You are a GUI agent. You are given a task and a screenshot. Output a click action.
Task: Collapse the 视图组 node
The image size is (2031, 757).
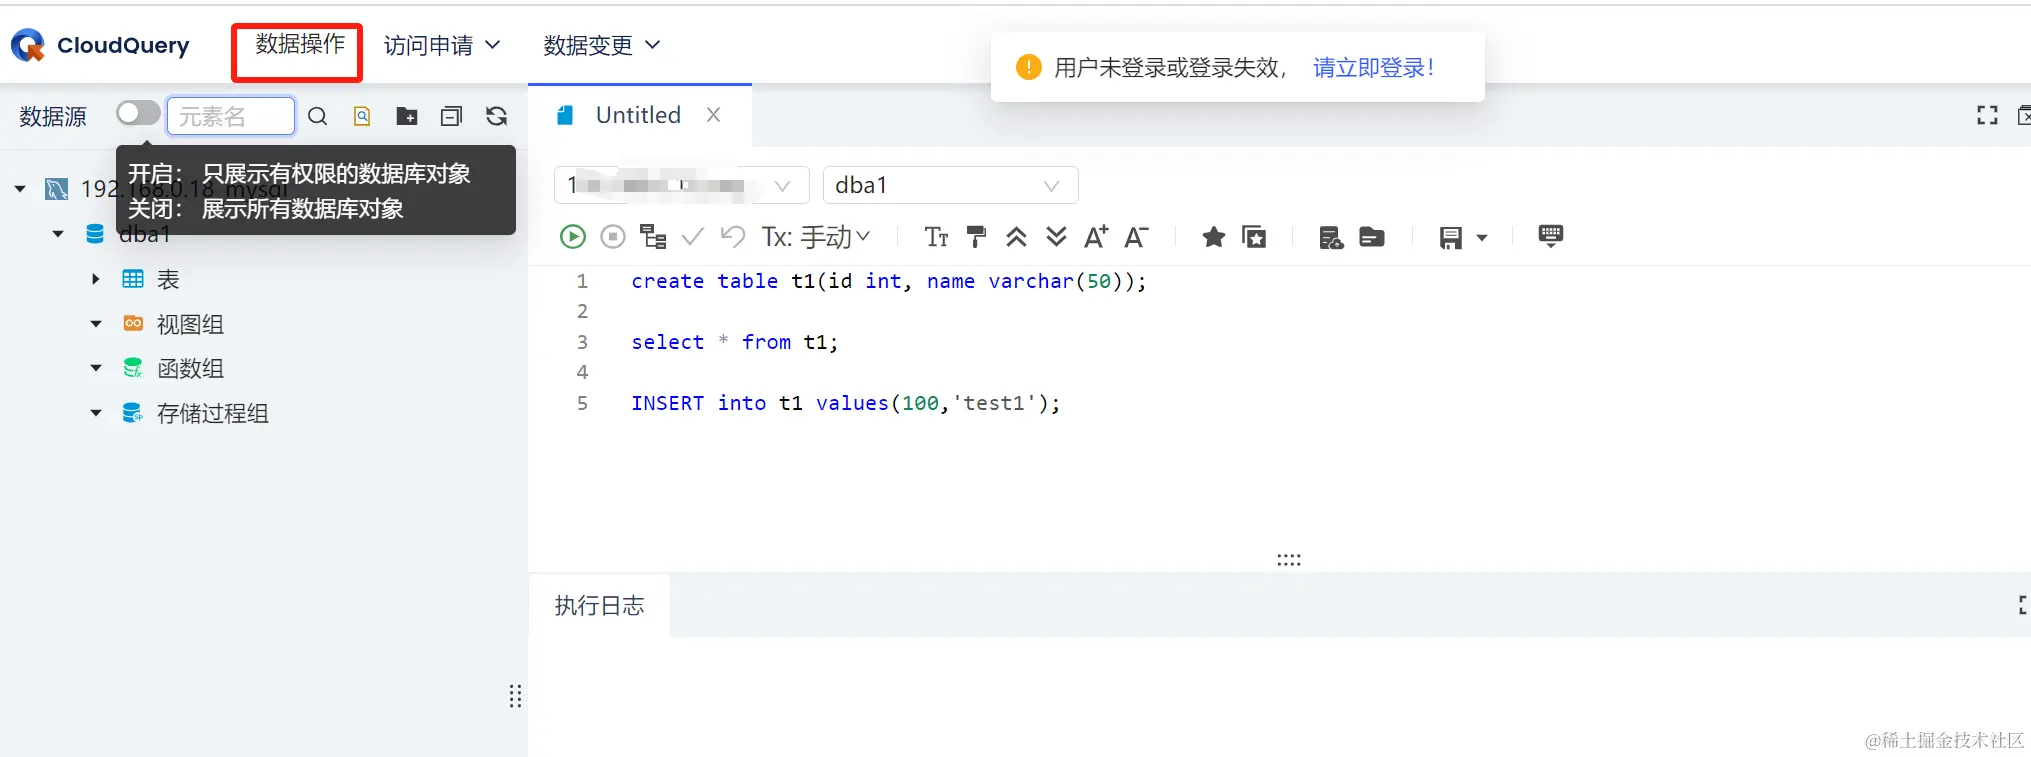[x=96, y=324]
